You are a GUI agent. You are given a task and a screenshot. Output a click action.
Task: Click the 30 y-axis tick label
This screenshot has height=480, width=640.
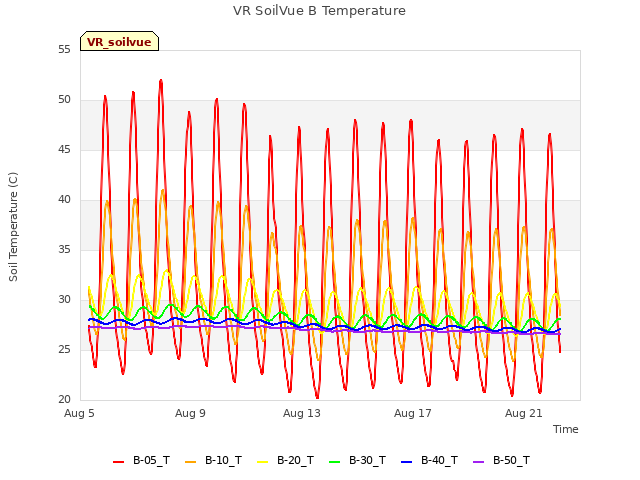pyautogui.click(x=64, y=300)
